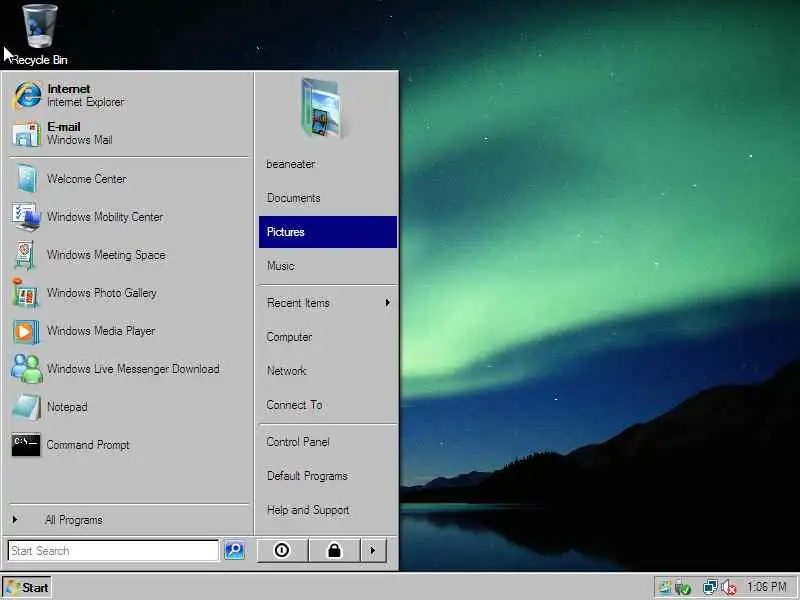This screenshot has height=600, width=800.
Task: Open Notepad icon
Action: (27, 407)
